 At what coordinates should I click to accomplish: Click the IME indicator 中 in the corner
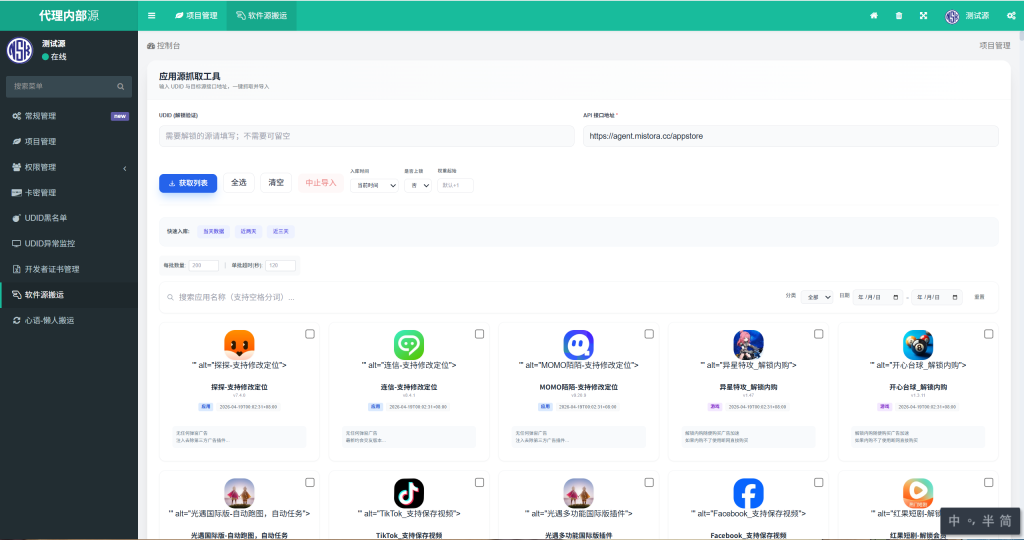point(955,520)
